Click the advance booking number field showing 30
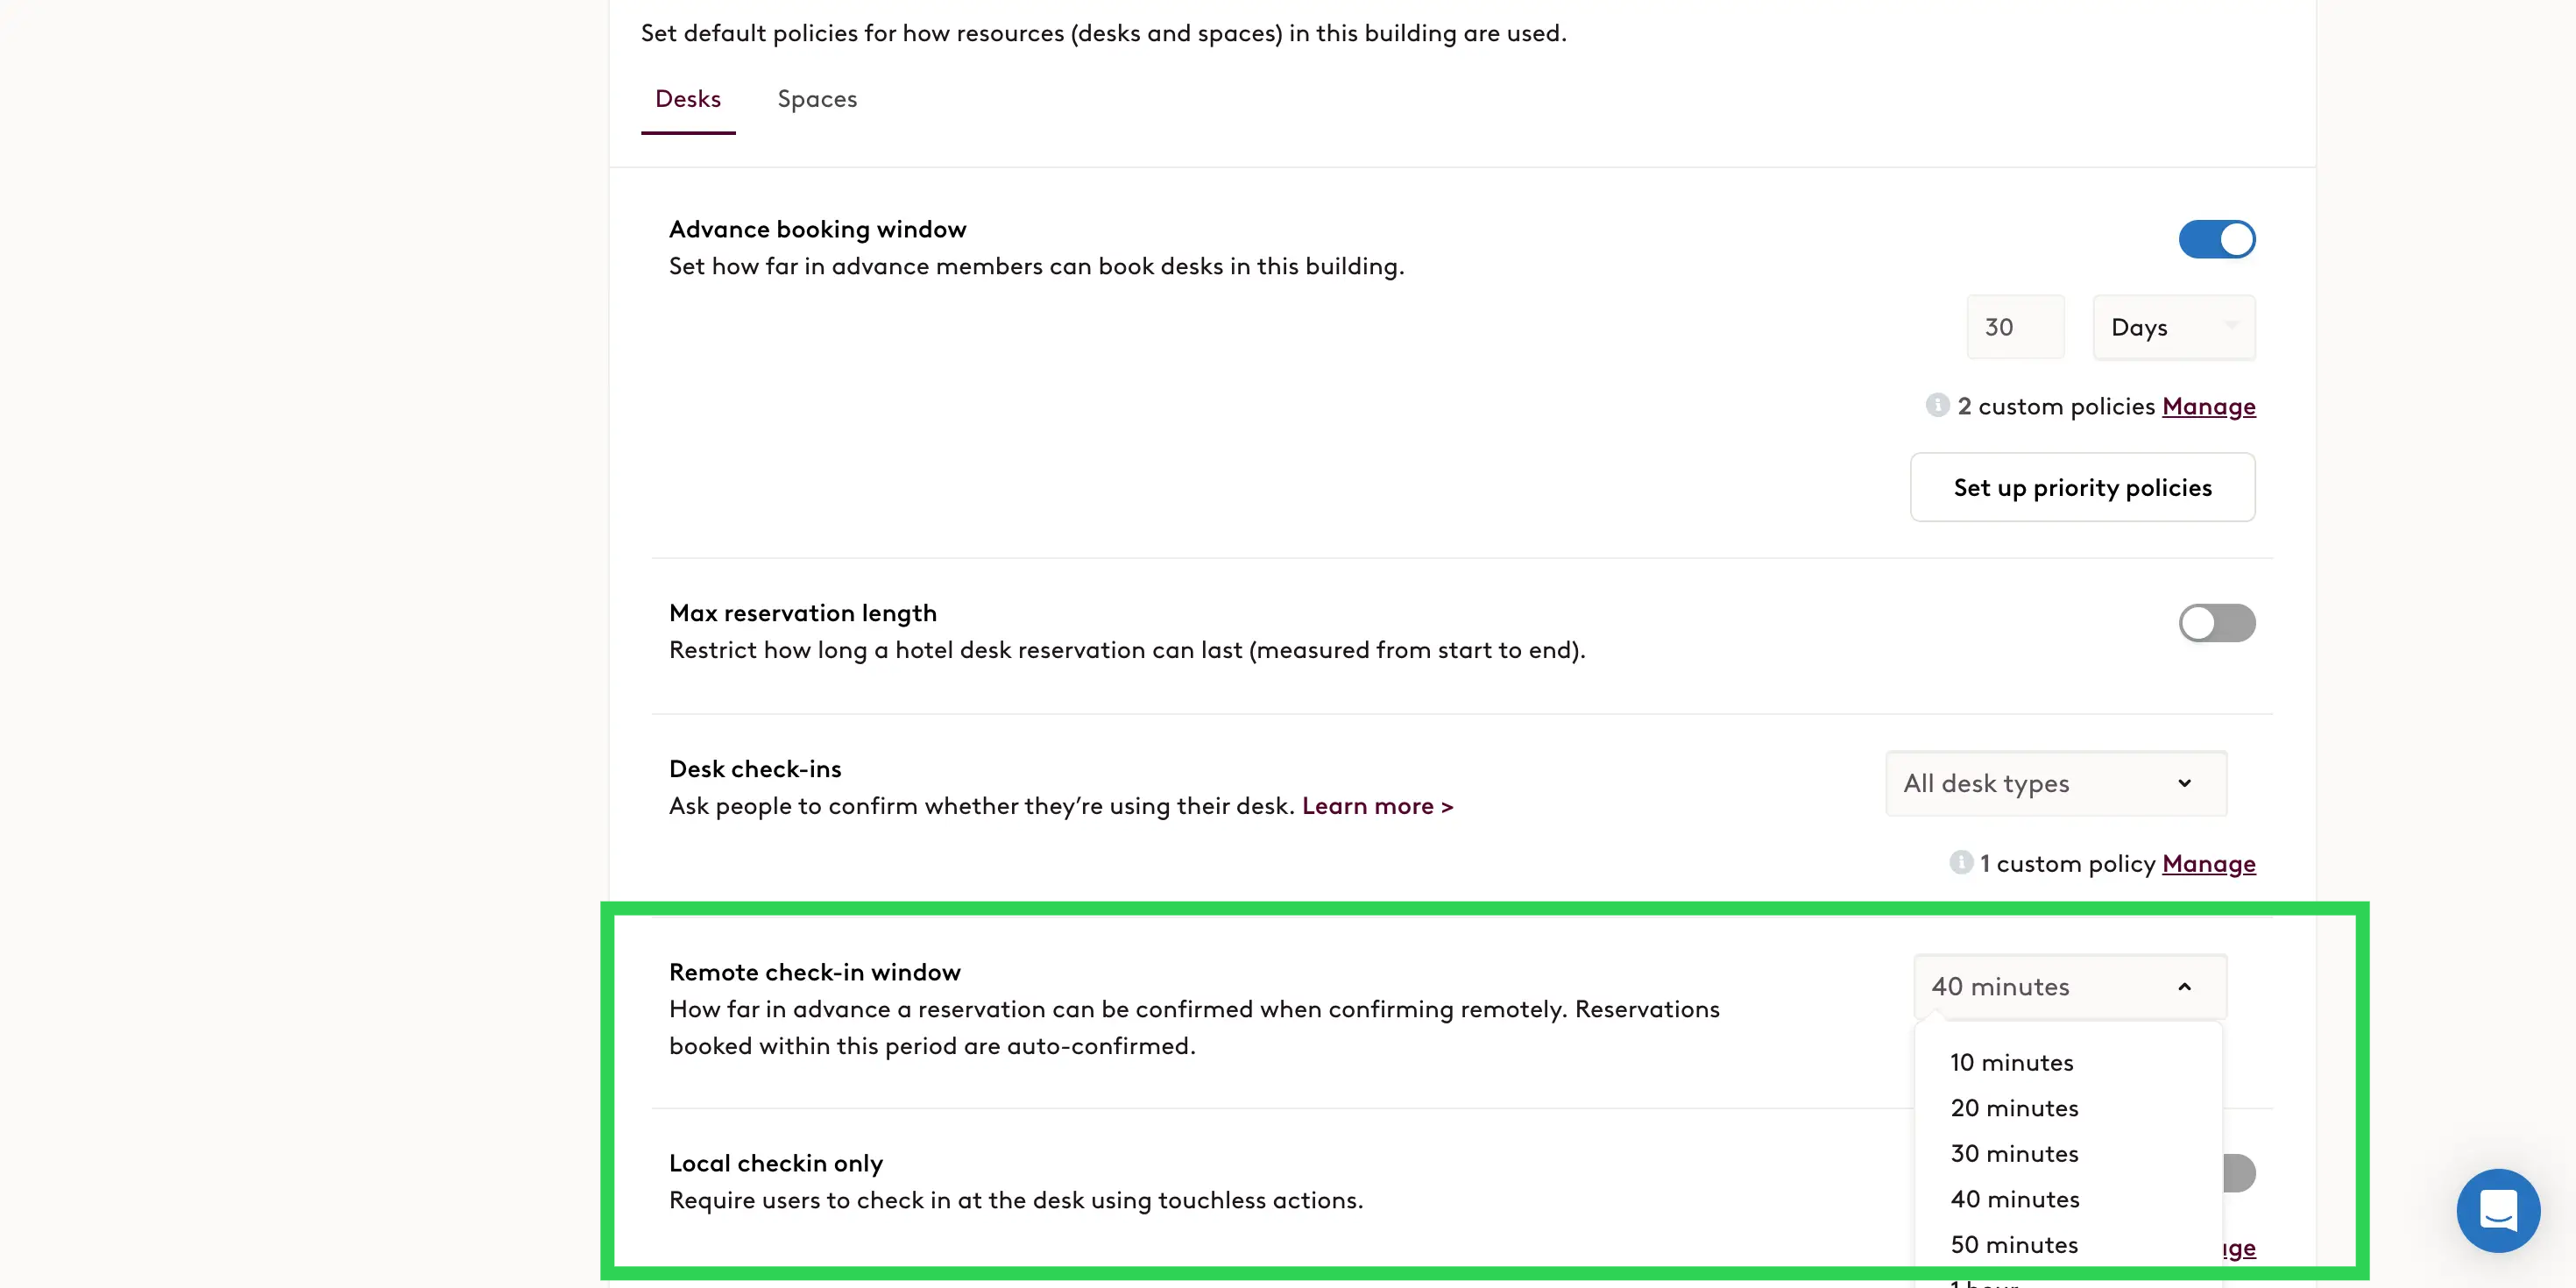This screenshot has height=1288, width=2576. pos(2015,327)
